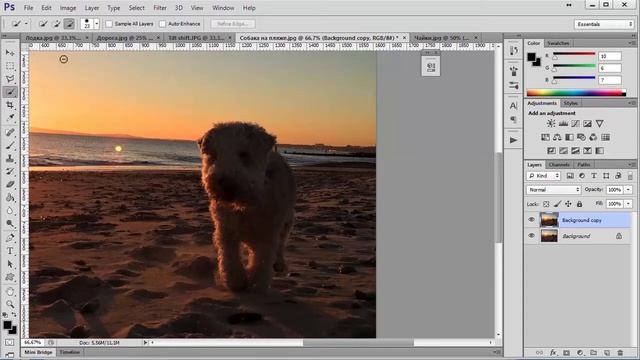
Task: Toggle the layer filter switch
Action: [630, 176]
